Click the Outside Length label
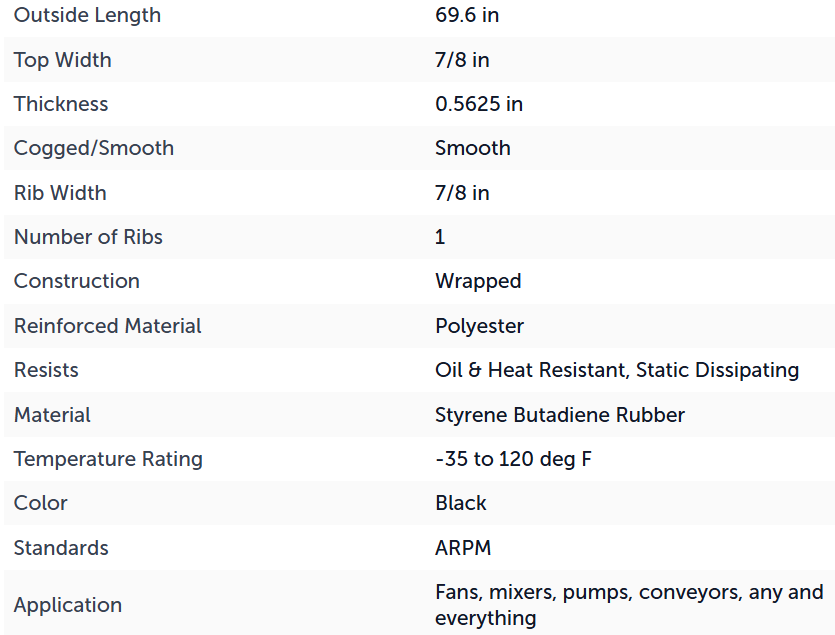Screen dimensions: 835x635 (87, 15)
